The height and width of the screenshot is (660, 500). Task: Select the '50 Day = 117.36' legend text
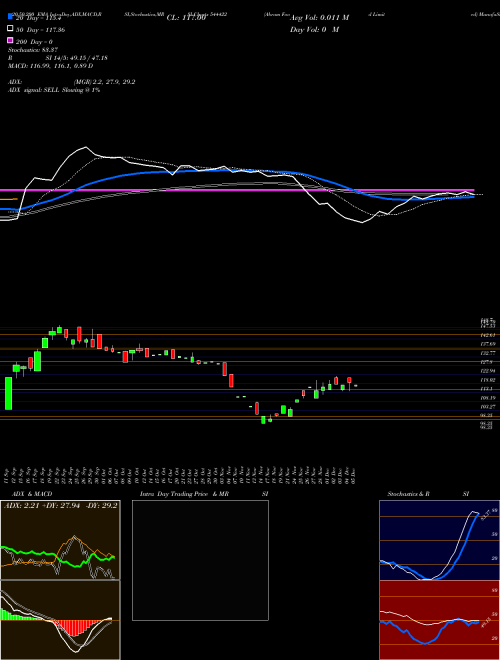click(40, 30)
